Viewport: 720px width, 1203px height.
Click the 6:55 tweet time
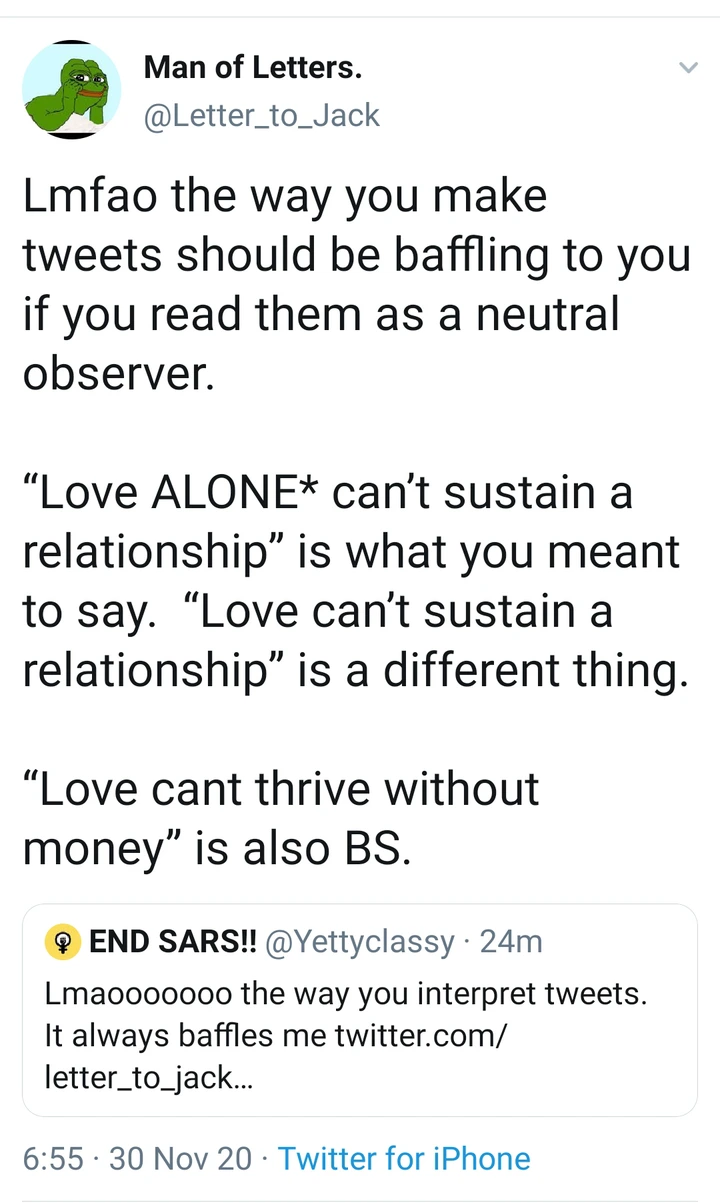53,1159
